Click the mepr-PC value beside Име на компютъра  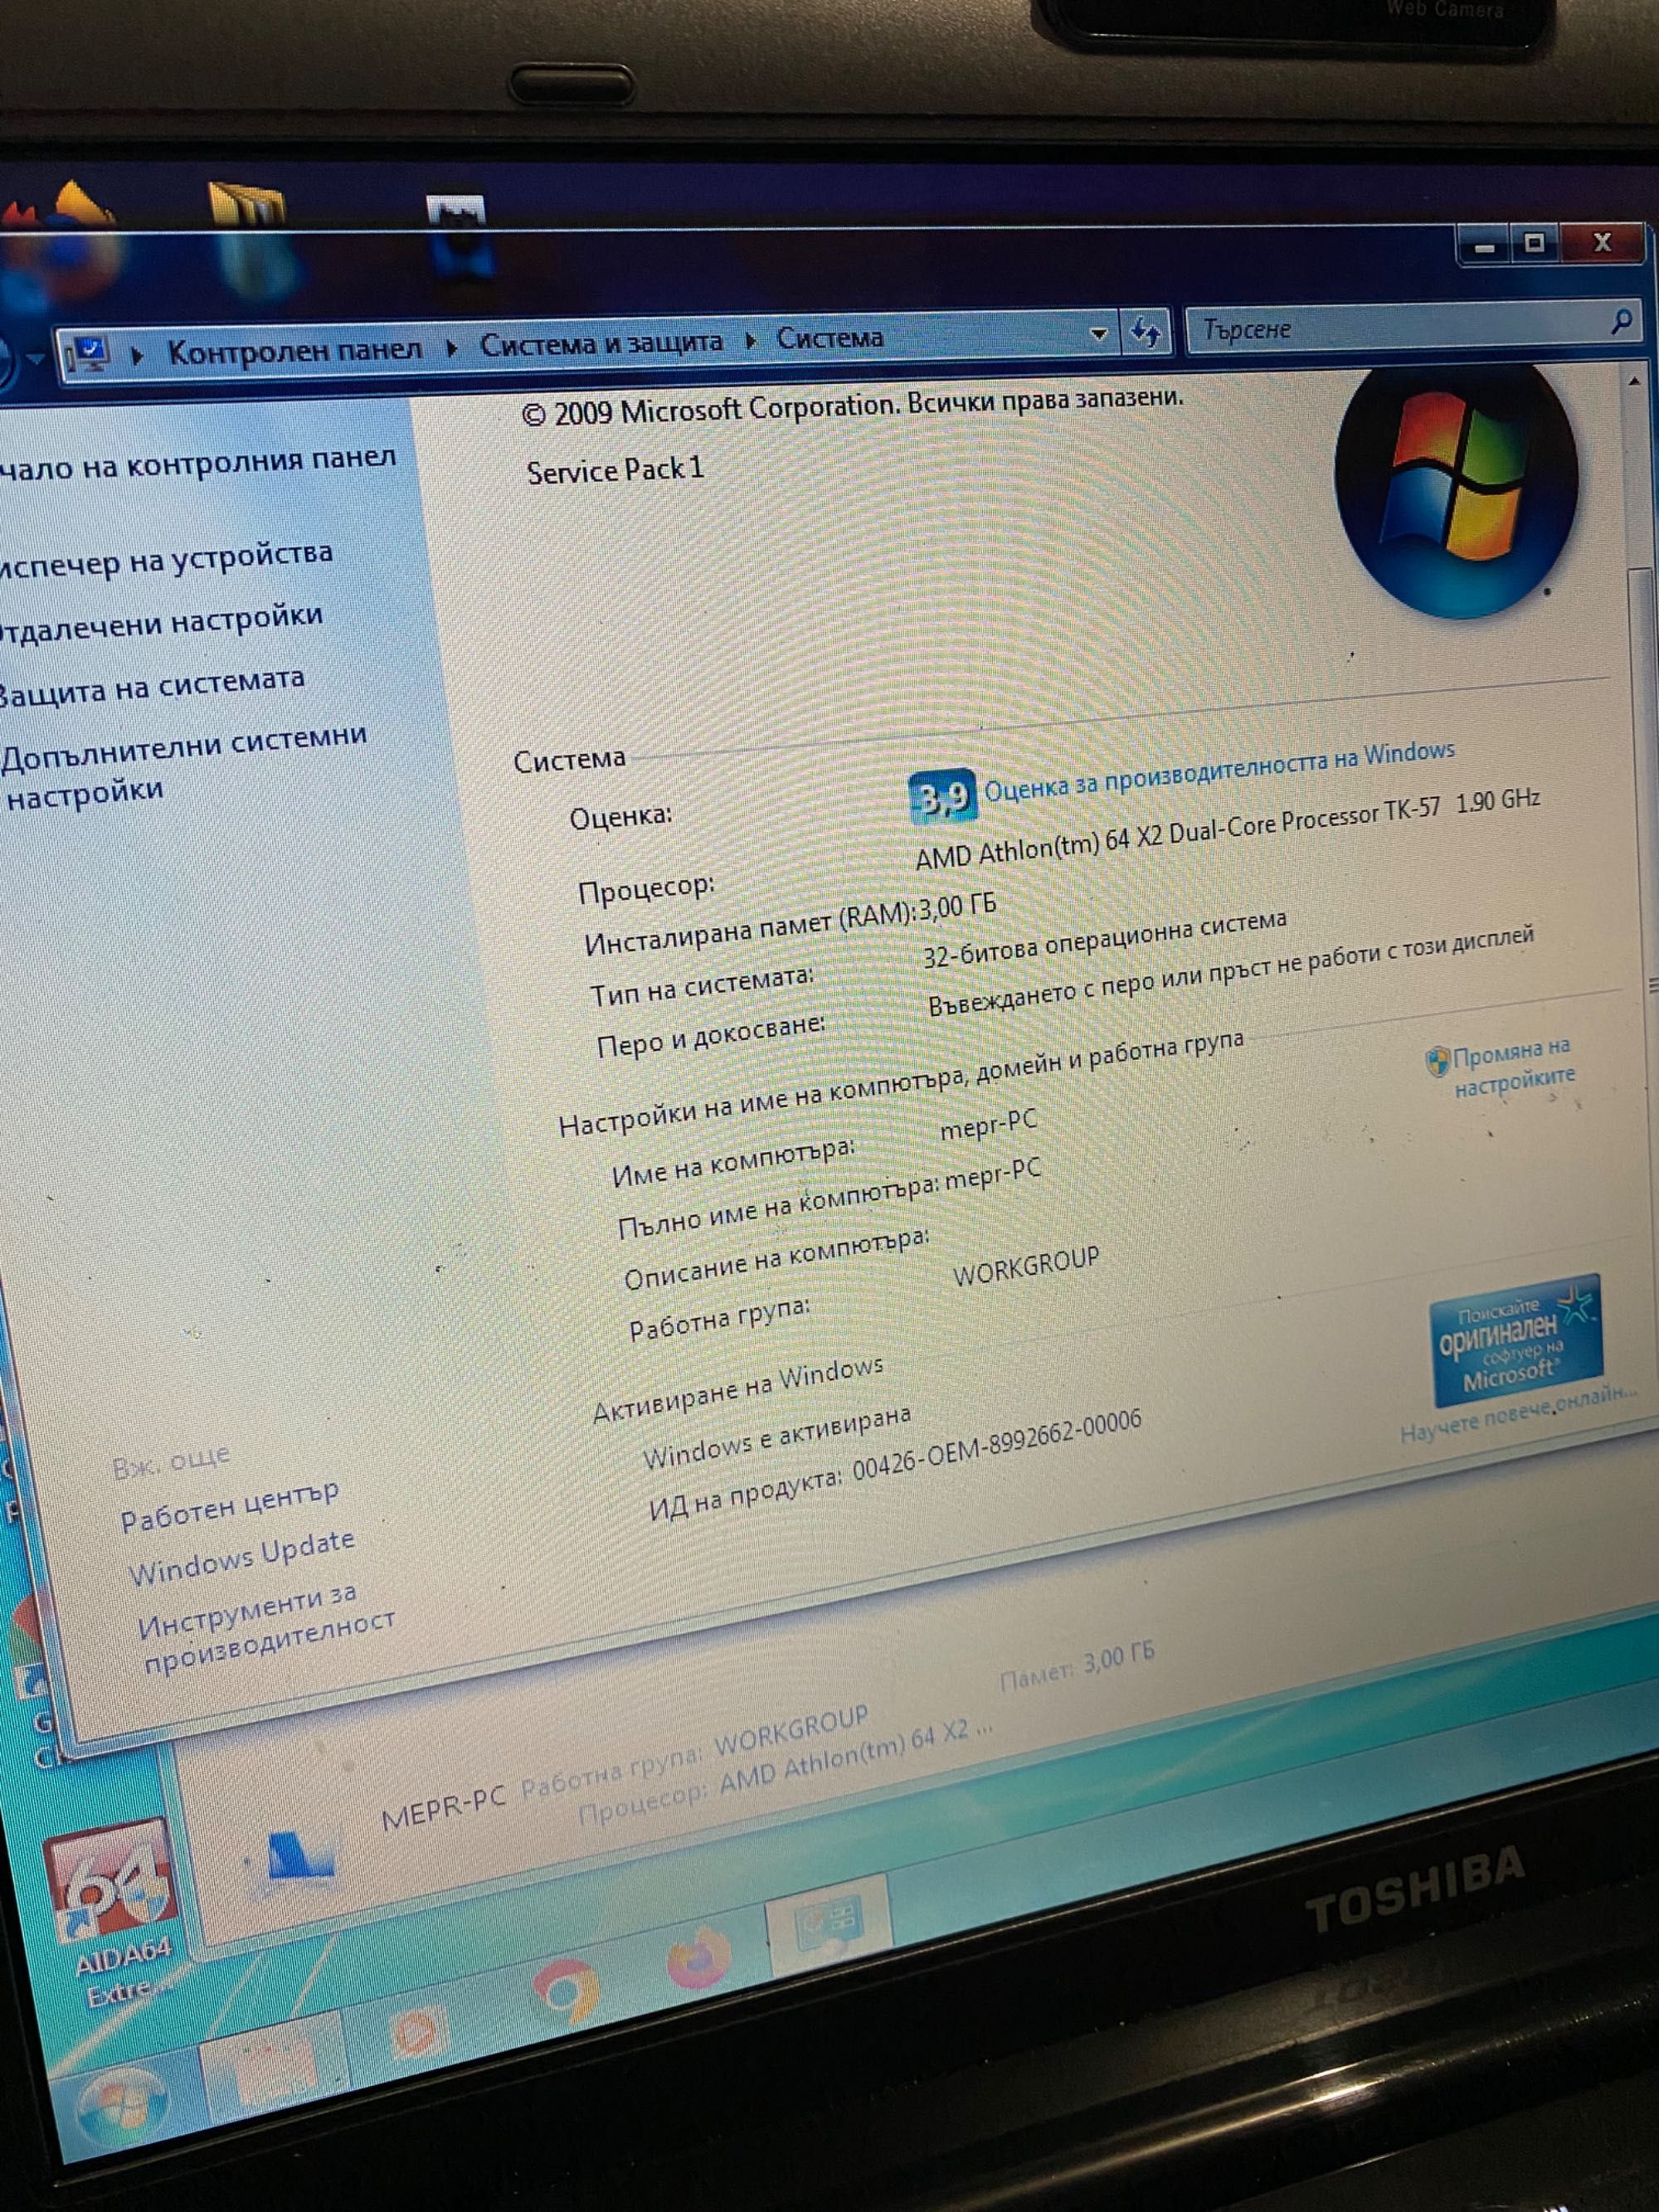click(x=988, y=1124)
